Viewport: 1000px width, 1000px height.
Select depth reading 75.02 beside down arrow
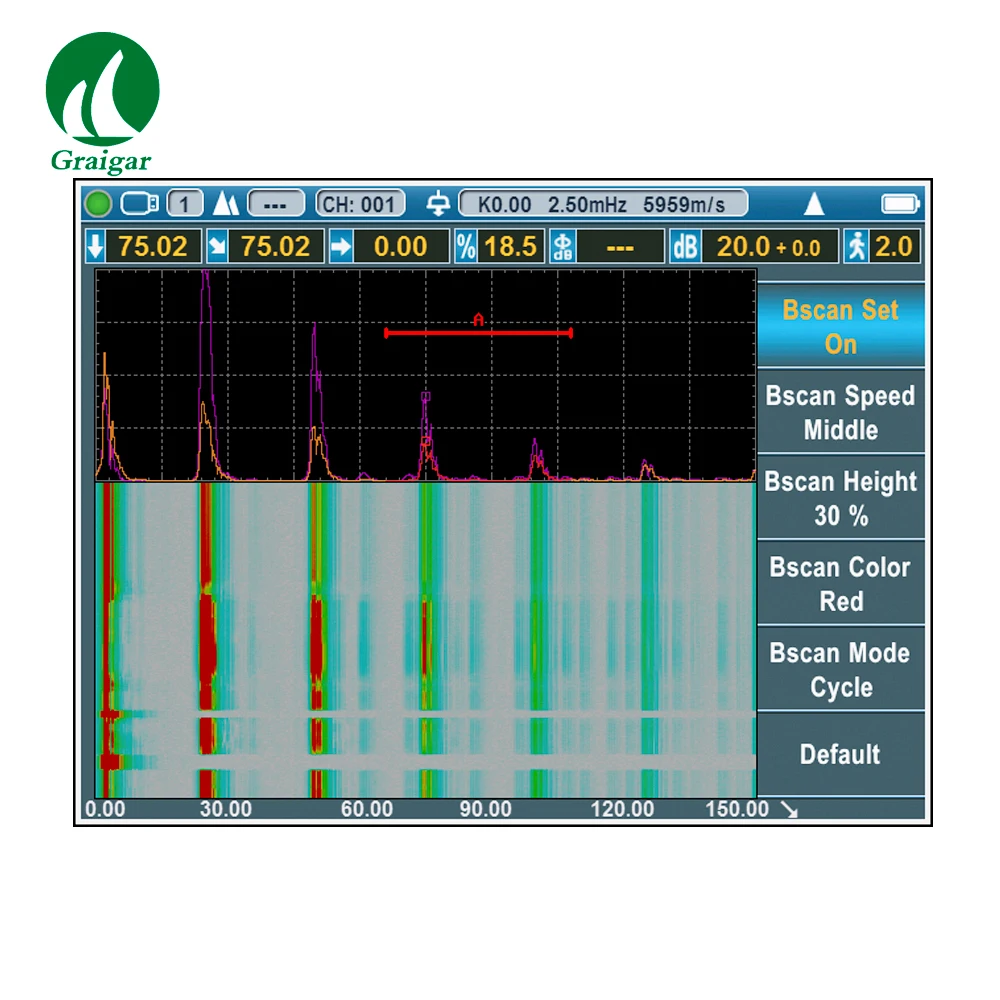coord(153,246)
